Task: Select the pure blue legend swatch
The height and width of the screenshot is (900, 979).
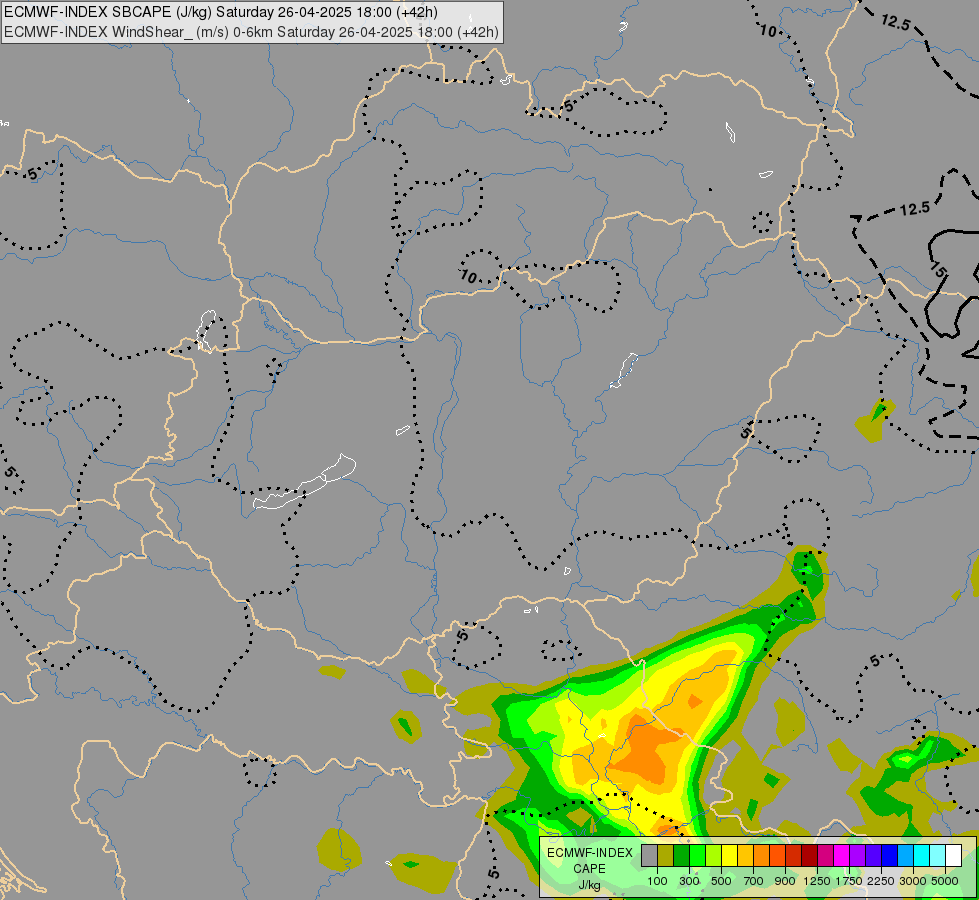Action: pyautogui.click(x=889, y=855)
